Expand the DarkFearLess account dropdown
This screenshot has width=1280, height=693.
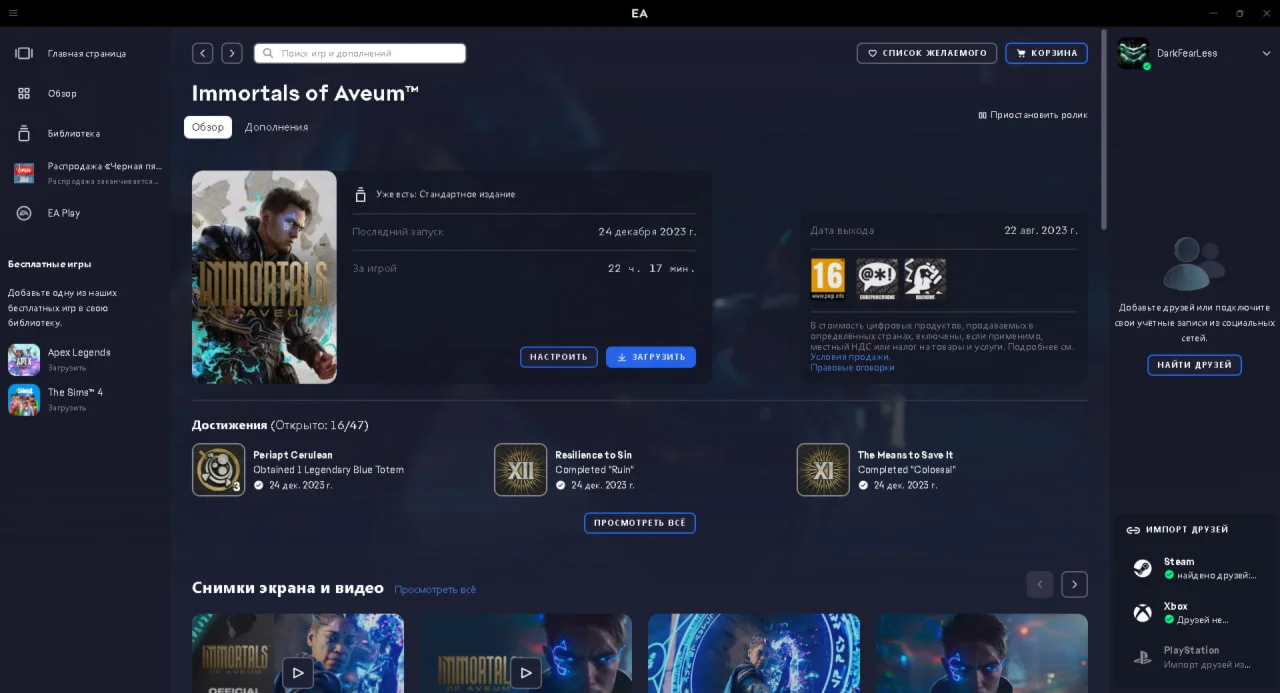click(1266, 53)
